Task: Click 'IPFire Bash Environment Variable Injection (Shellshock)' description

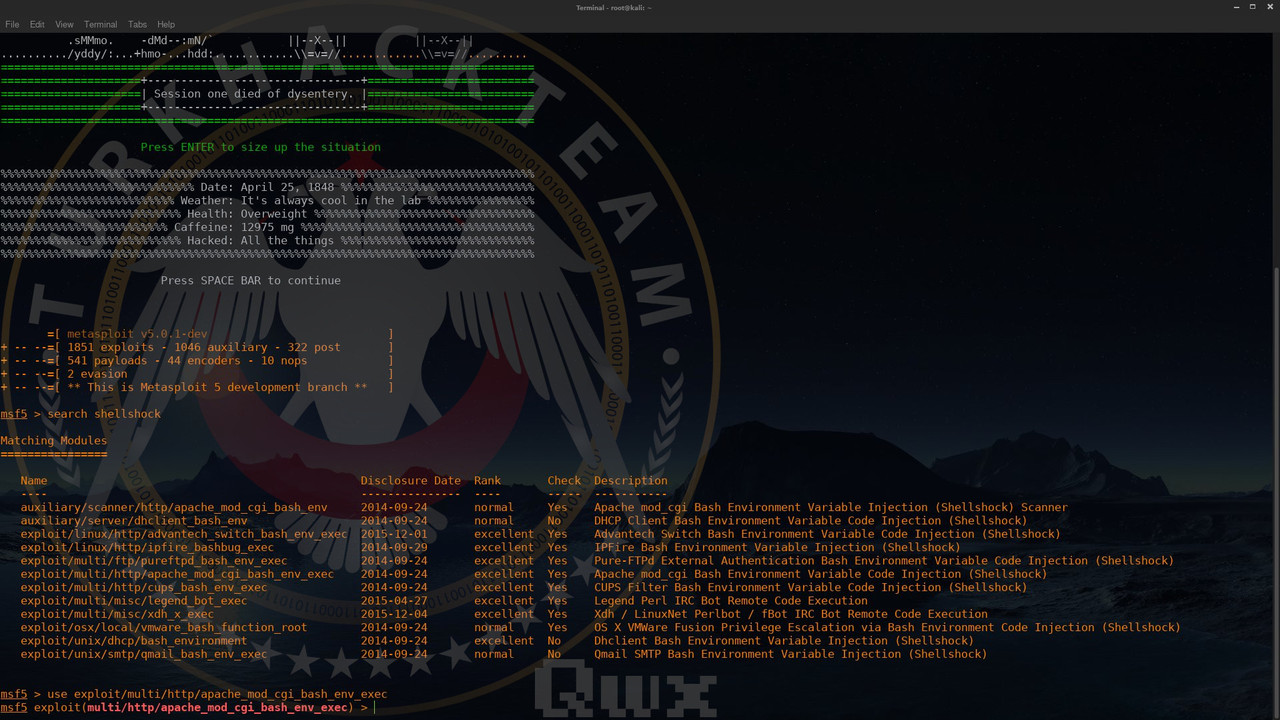Action: pos(777,547)
